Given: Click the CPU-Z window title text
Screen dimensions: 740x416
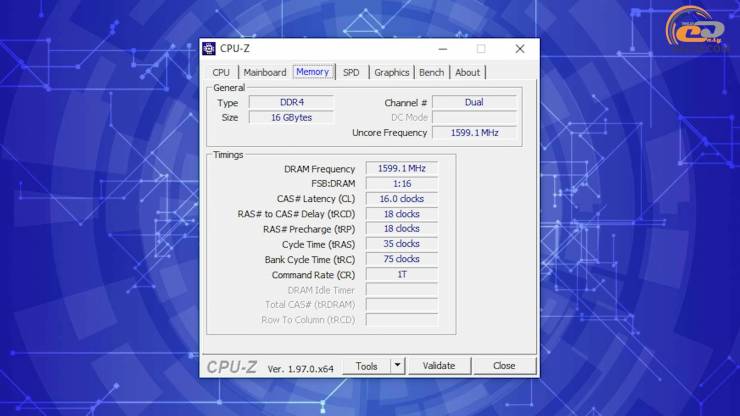Looking at the screenshot, I should point(235,49).
